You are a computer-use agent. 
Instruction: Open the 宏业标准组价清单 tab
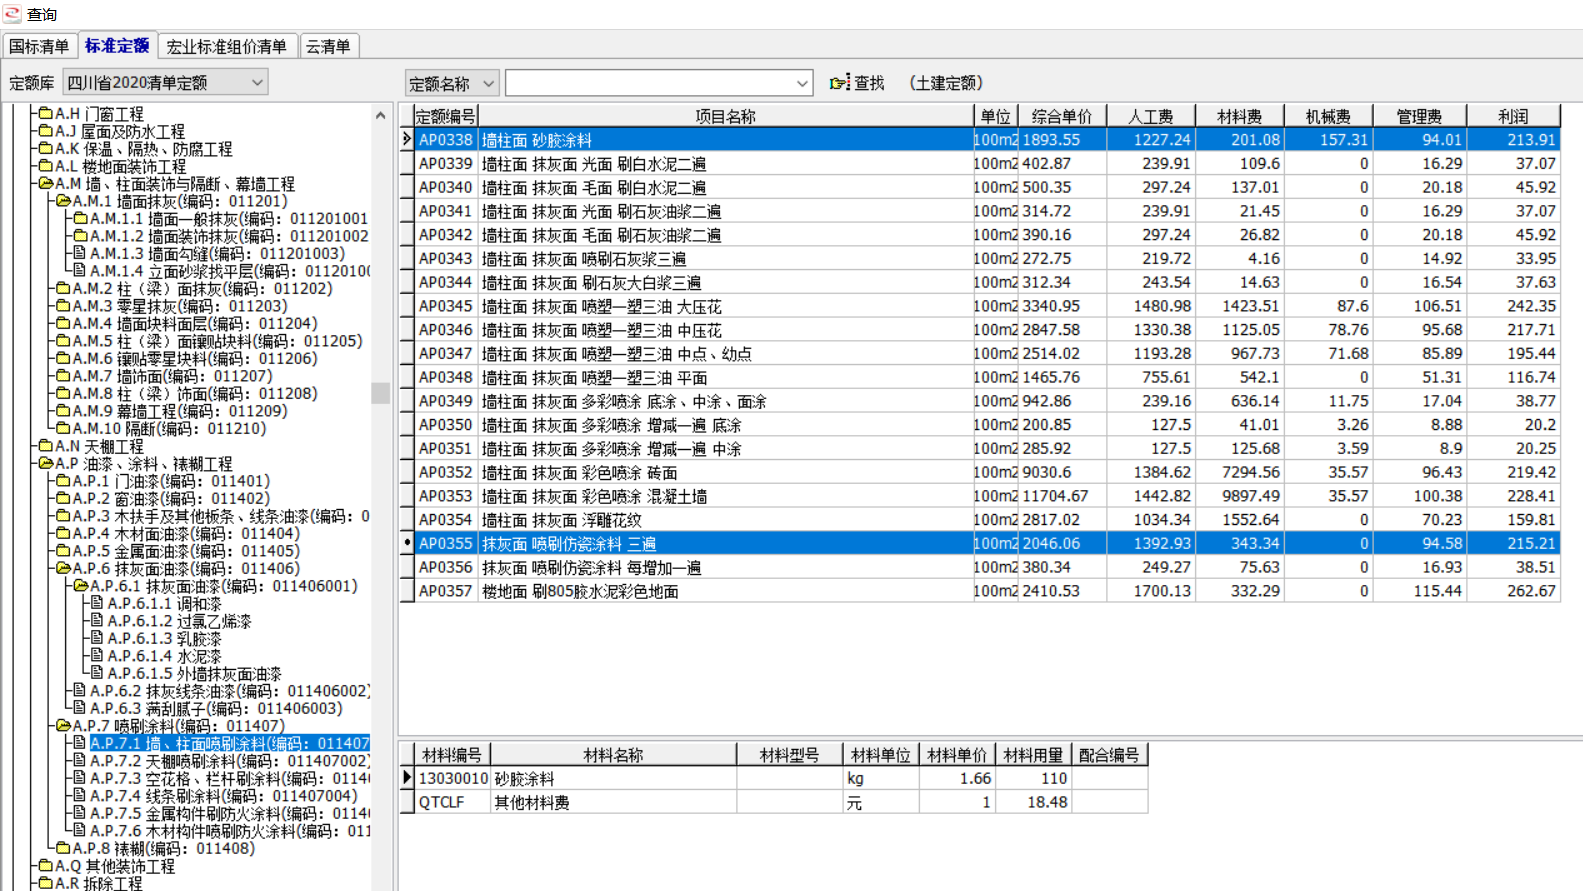coord(226,46)
